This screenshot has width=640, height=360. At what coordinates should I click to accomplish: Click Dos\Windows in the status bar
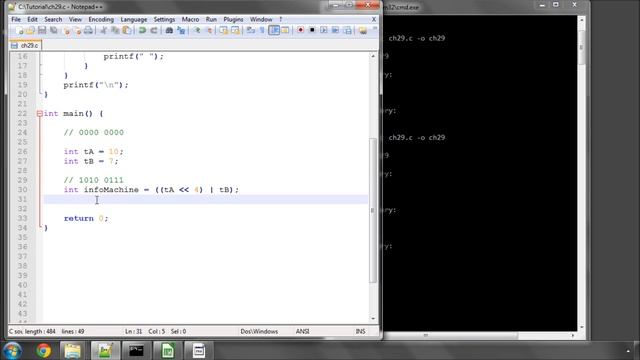pos(259,331)
